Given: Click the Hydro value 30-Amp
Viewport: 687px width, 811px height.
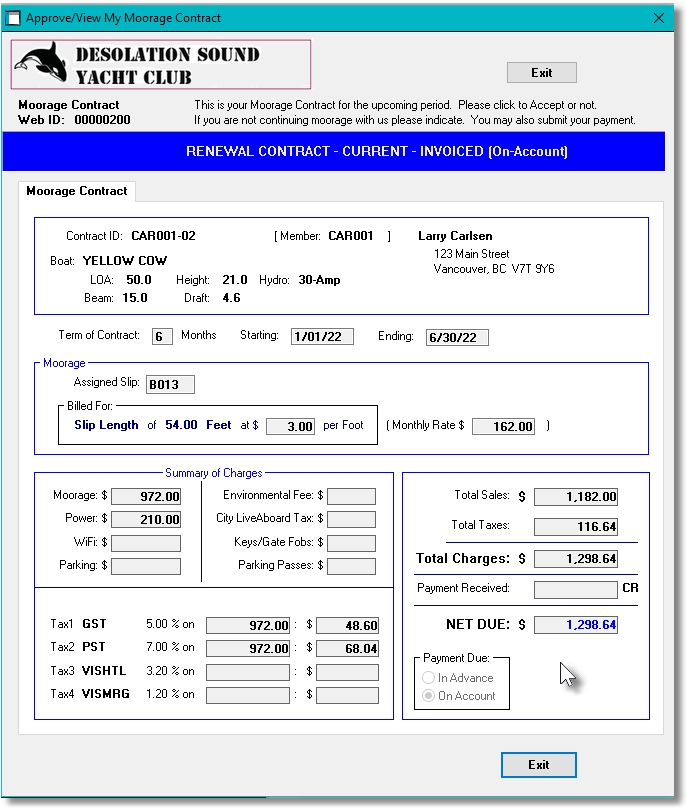Looking at the screenshot, I should point(319,280).
